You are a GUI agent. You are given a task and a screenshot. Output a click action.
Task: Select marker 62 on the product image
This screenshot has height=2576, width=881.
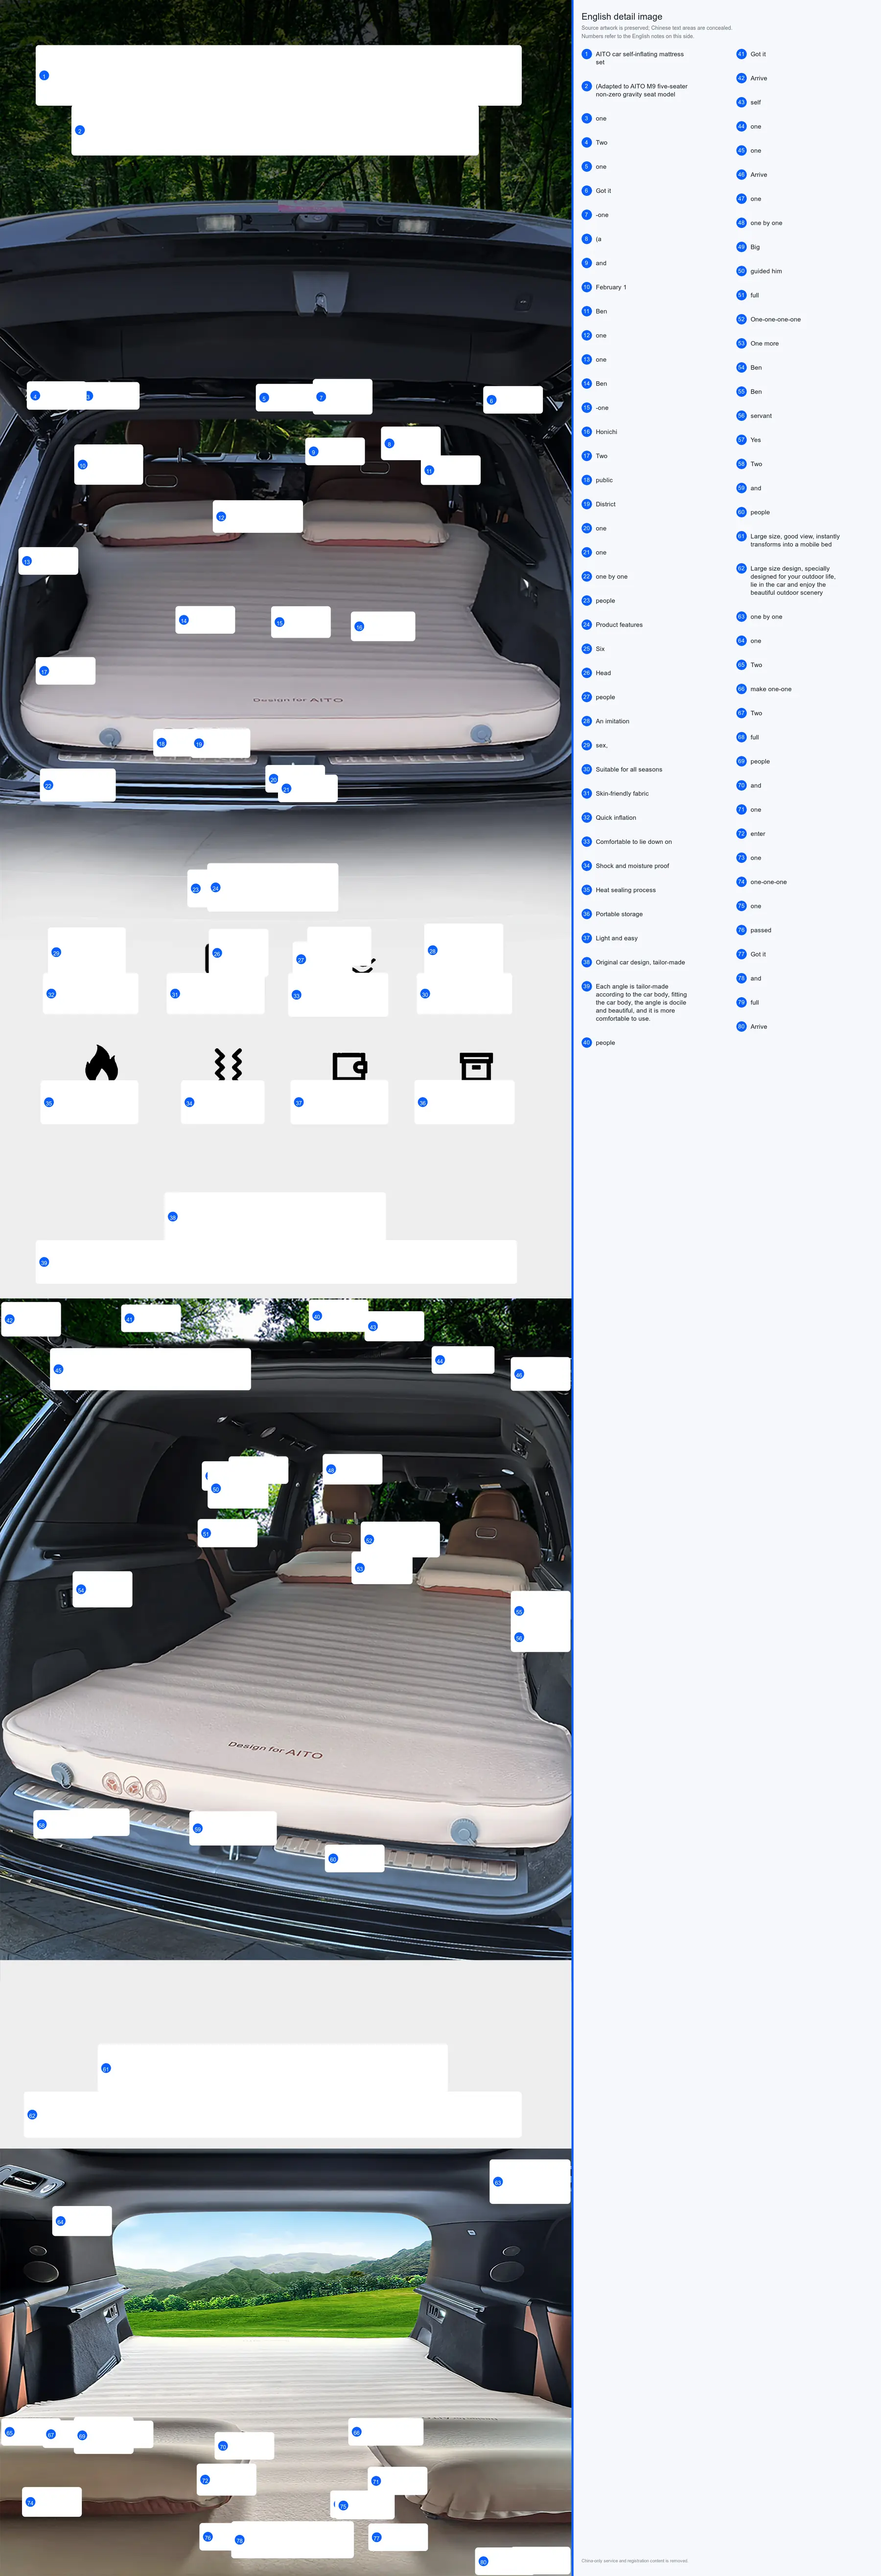32,2115
